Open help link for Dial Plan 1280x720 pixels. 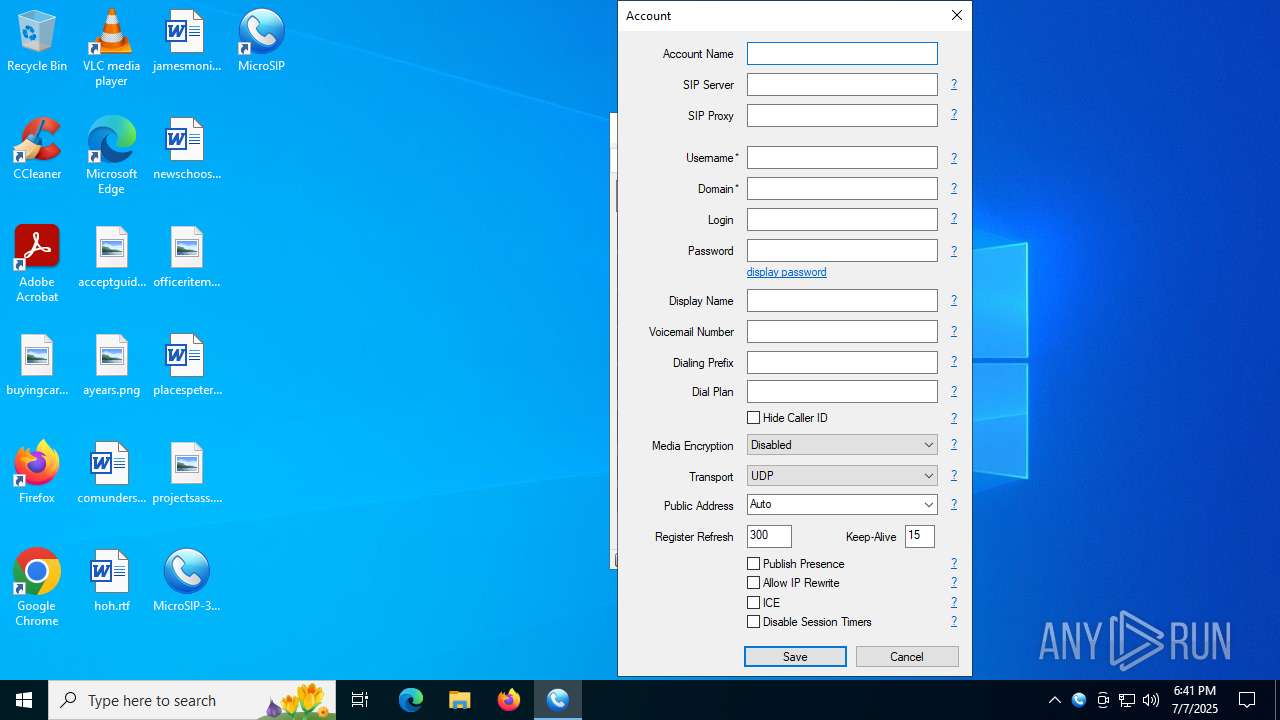click(x=954, y=391)
